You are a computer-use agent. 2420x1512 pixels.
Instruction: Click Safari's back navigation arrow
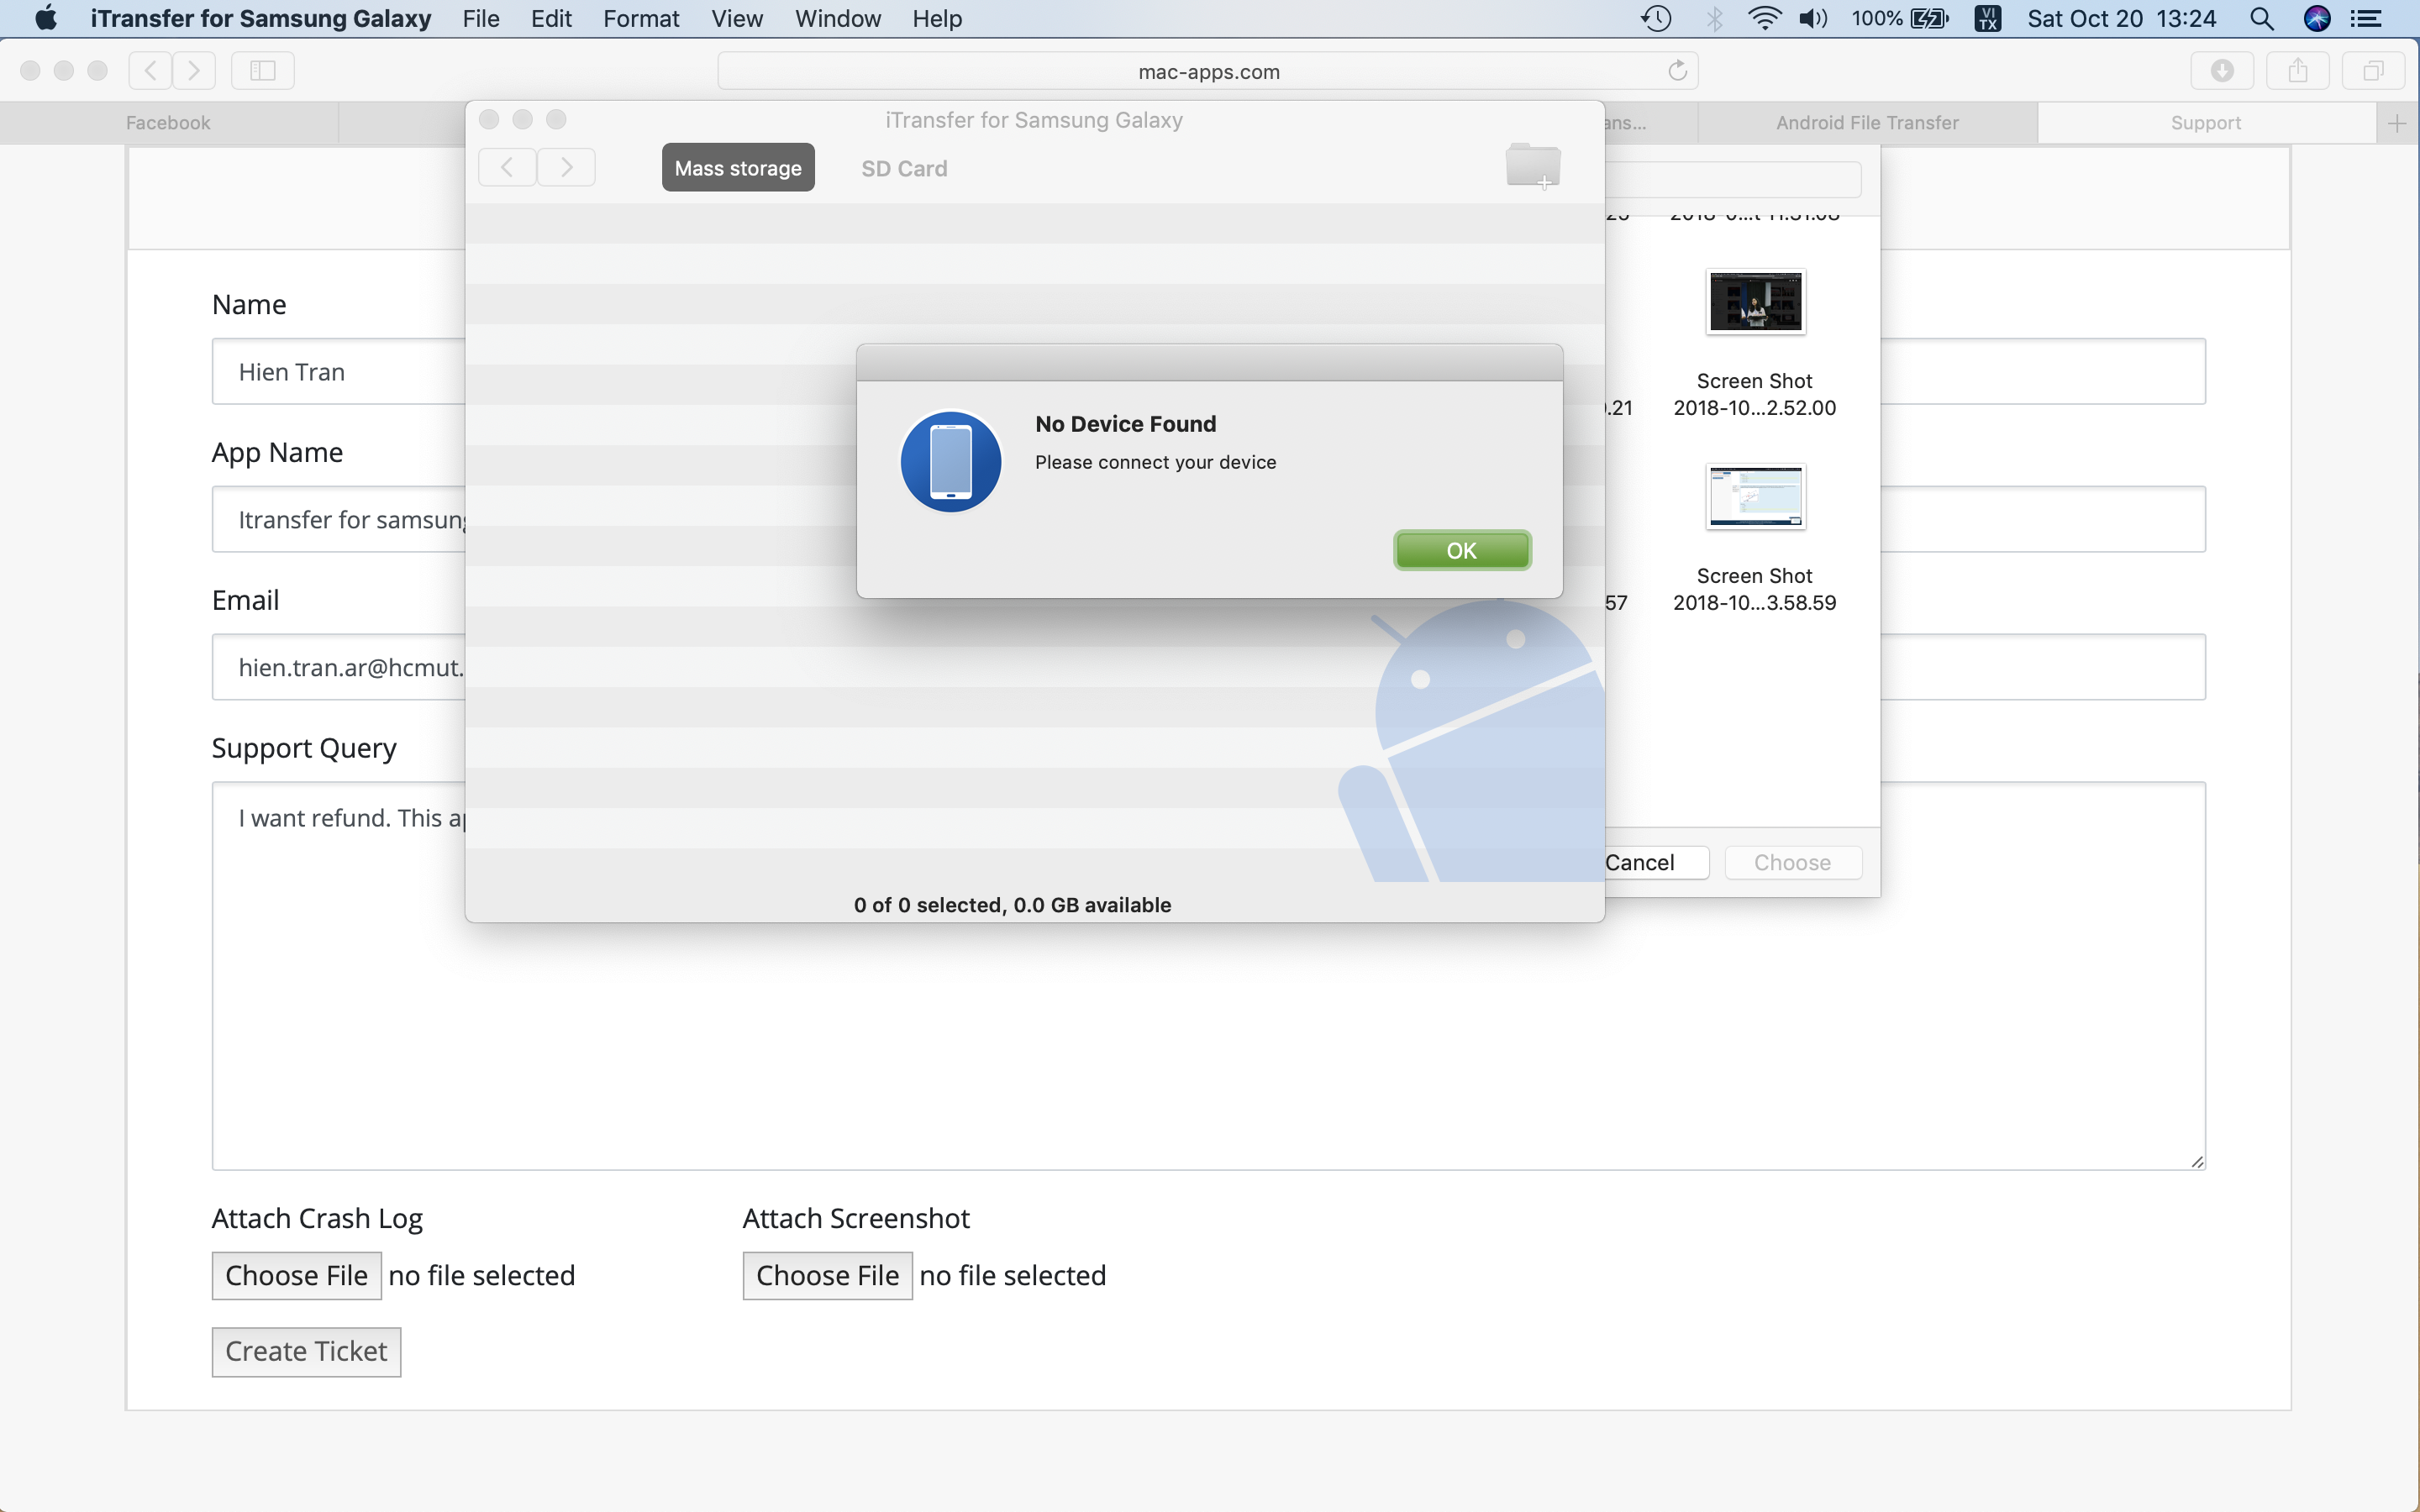pyautogui.click(x=150, y=70)
